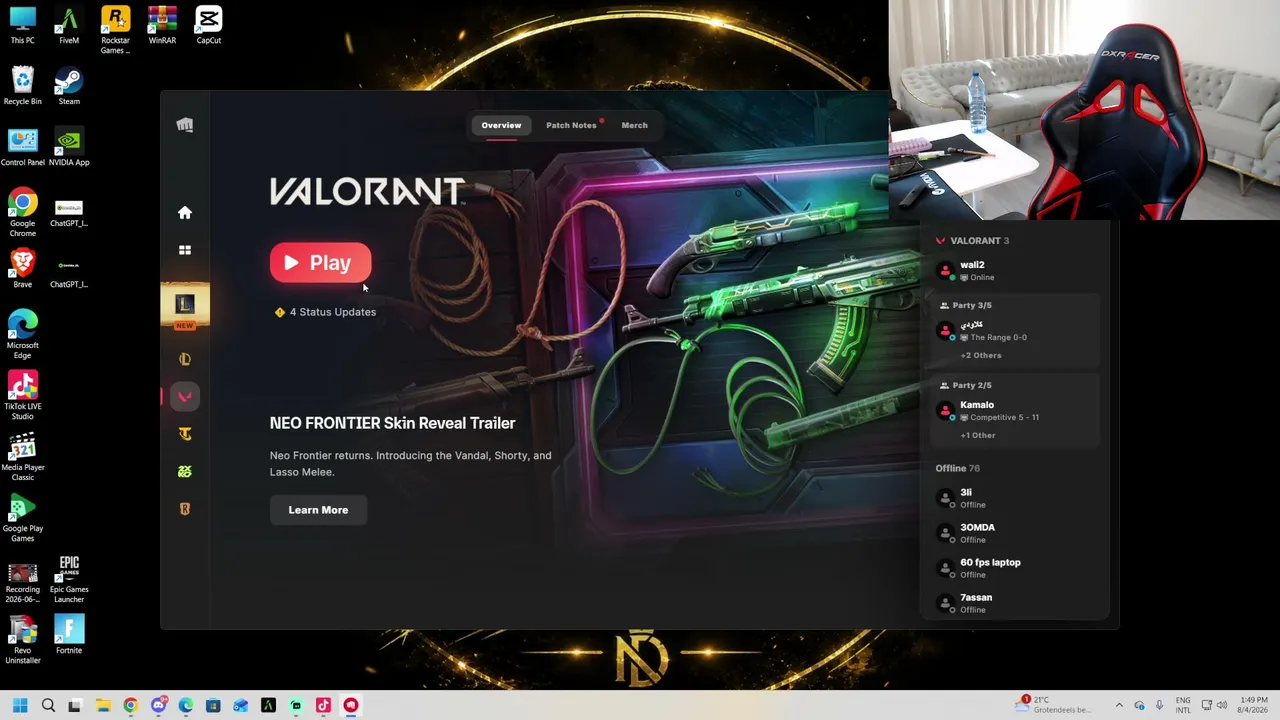The height and width of the screenshot is (720, 1280).
Task: Launch VALORANT with the Play button
Action: (320, 263)
